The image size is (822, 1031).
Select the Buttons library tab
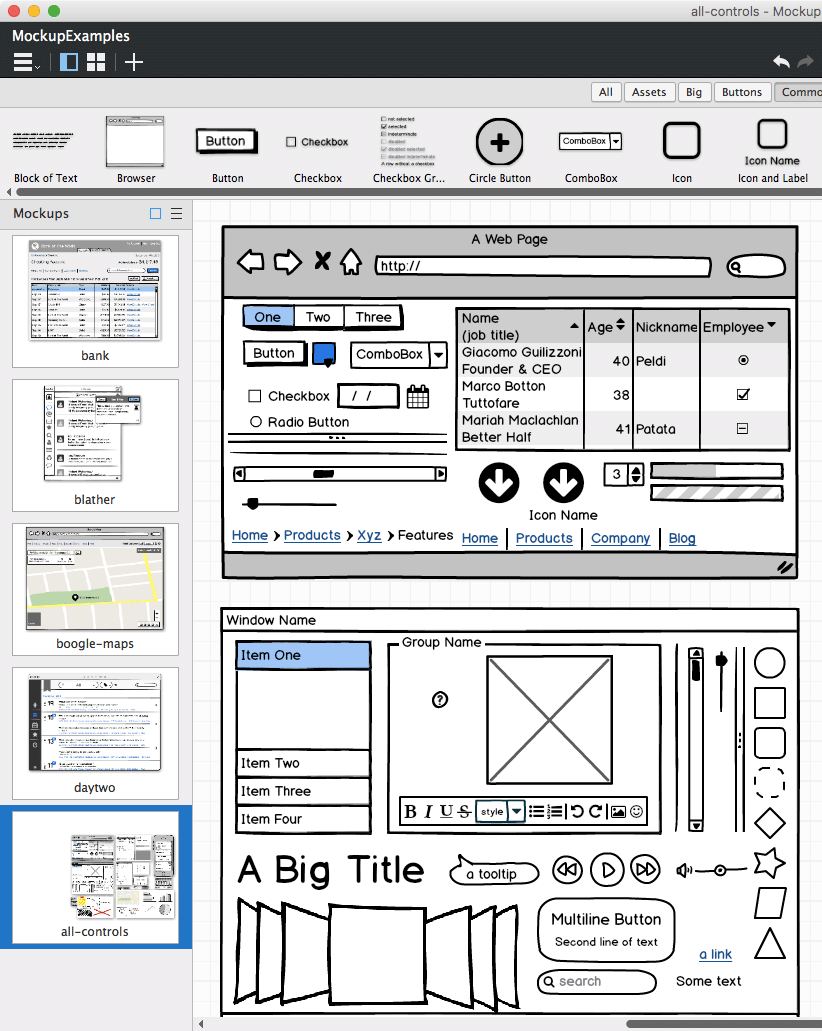[742, 92]
